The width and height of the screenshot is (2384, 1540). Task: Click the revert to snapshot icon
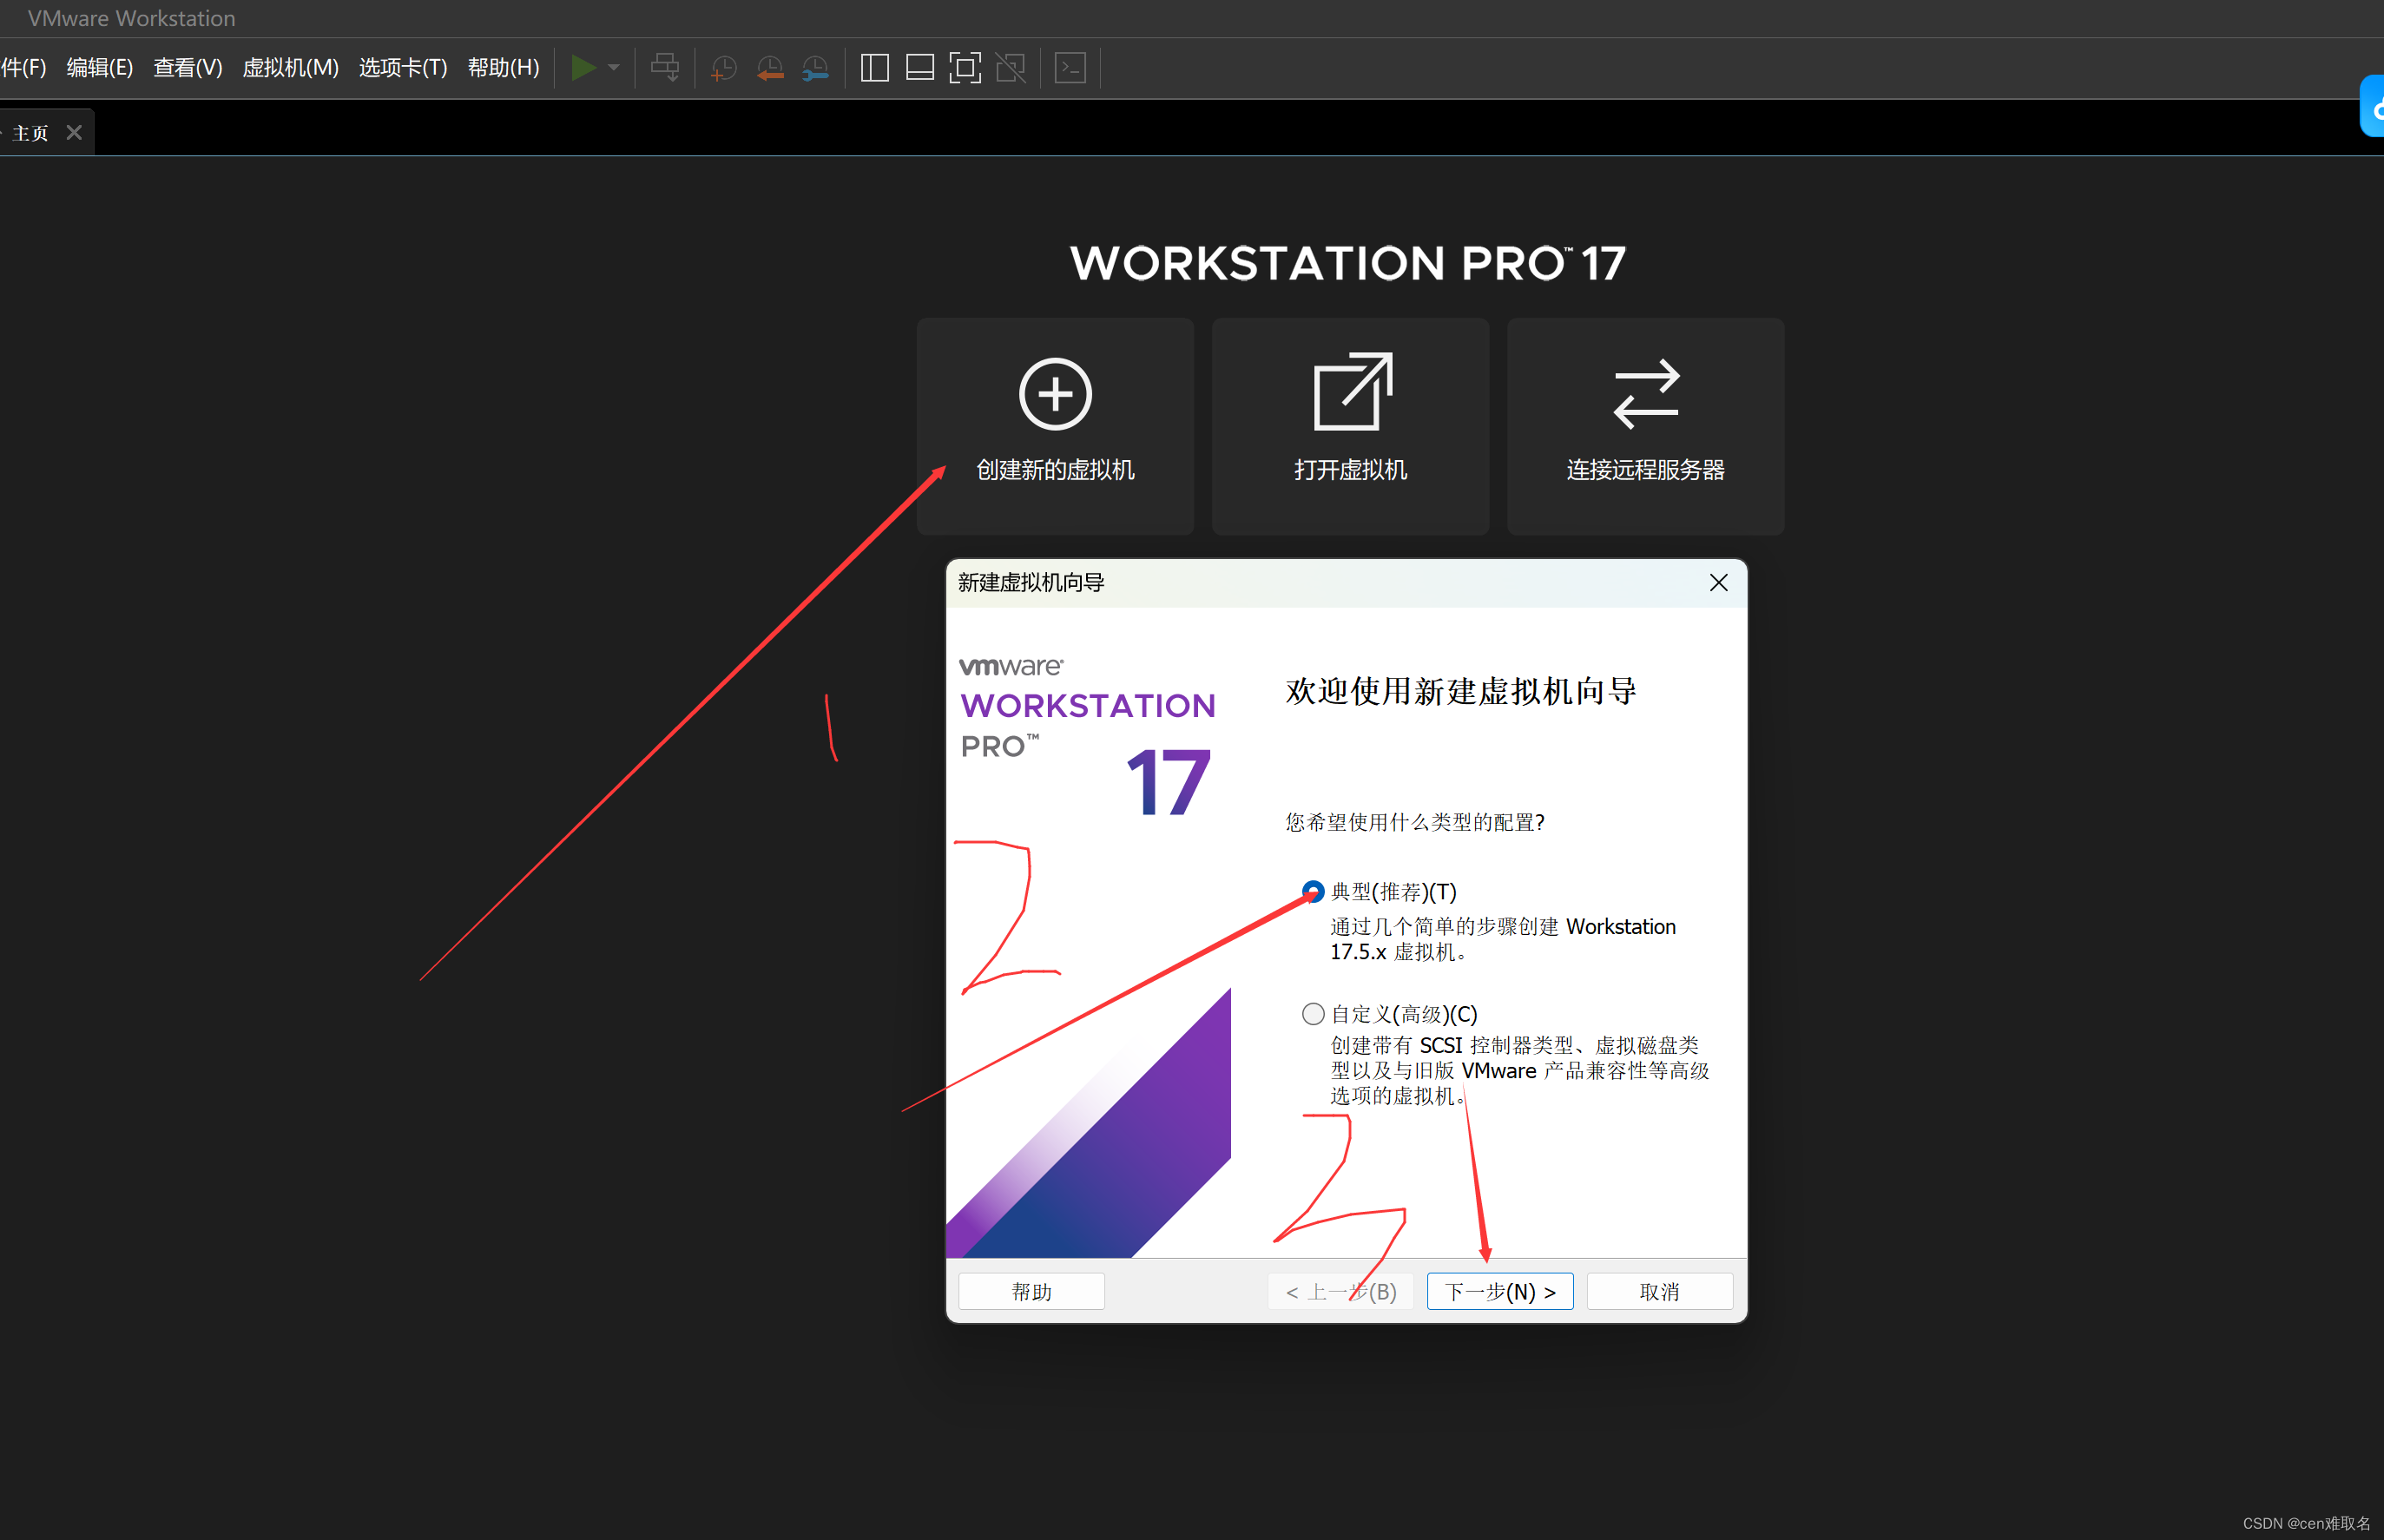point(769,68)
